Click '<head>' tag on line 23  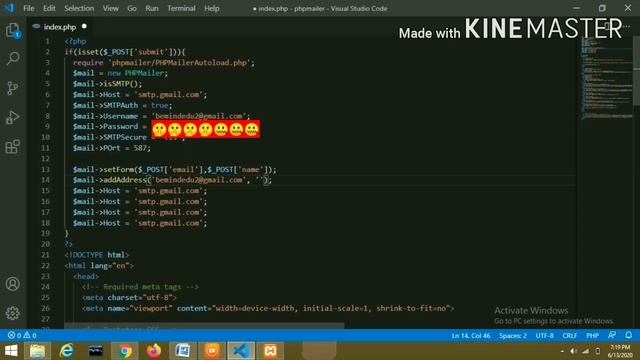(x=86, y=276)
